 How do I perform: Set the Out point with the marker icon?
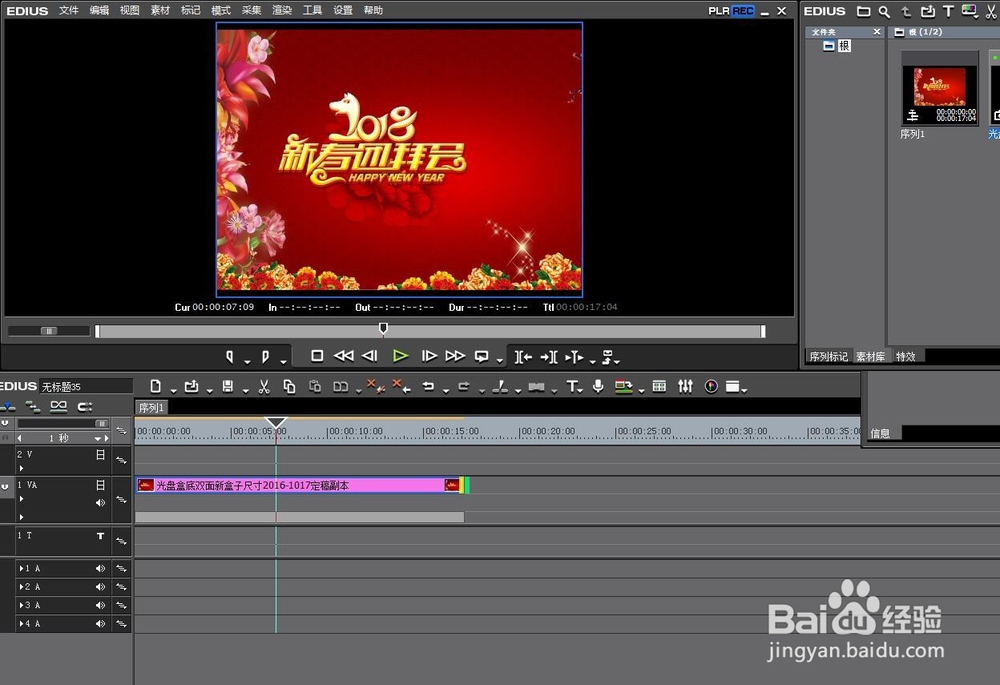click(x=265, y=357)
